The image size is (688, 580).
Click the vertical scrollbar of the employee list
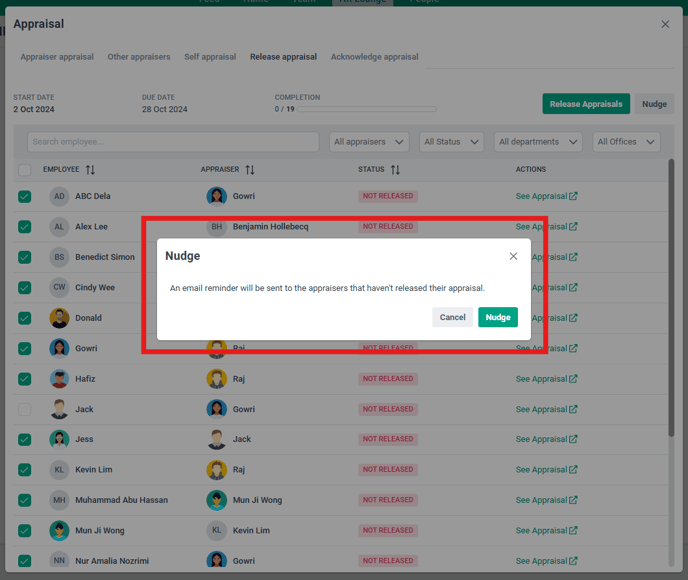click(x=670, y=298)
